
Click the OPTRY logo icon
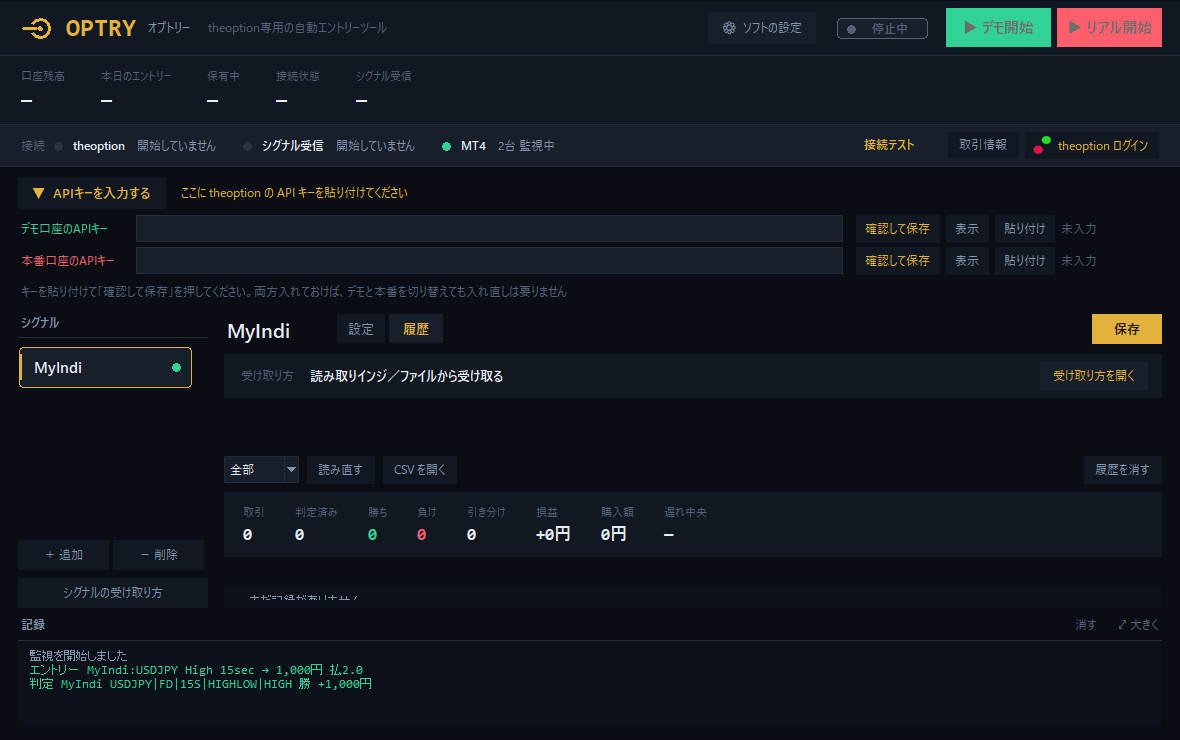[x=37, y=29]
